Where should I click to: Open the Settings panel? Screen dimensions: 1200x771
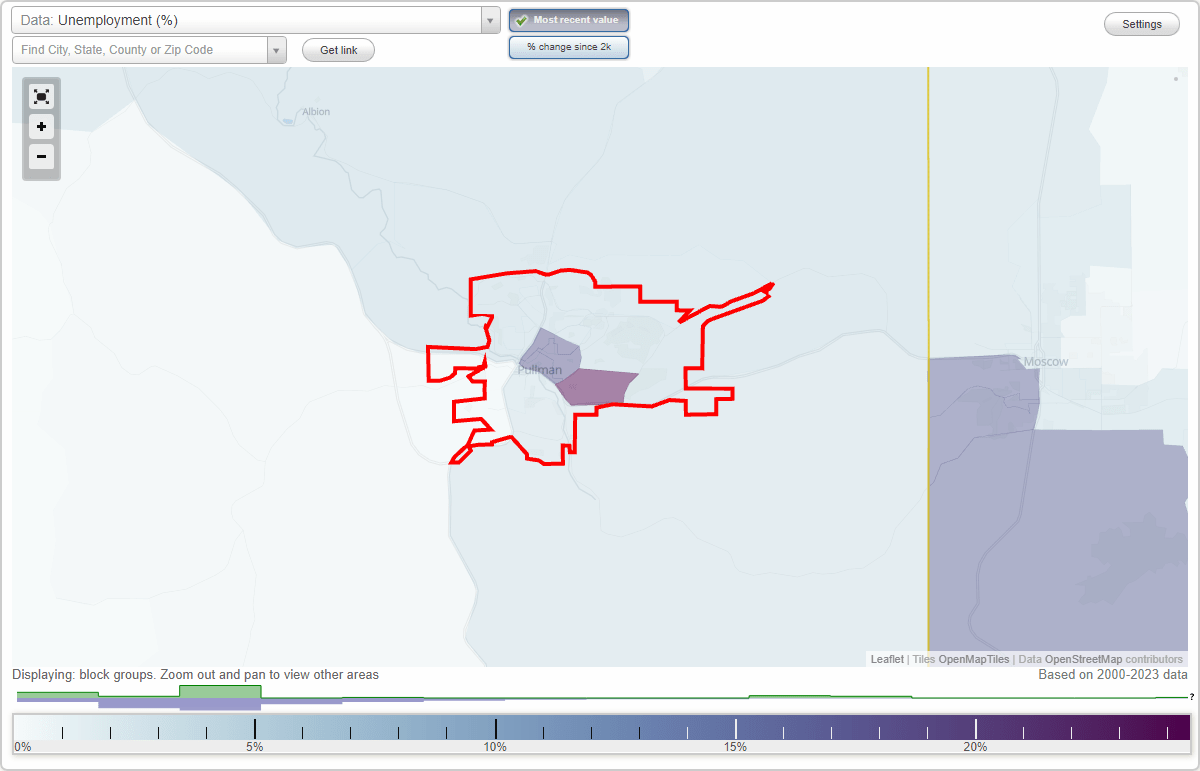point(1141,24)
